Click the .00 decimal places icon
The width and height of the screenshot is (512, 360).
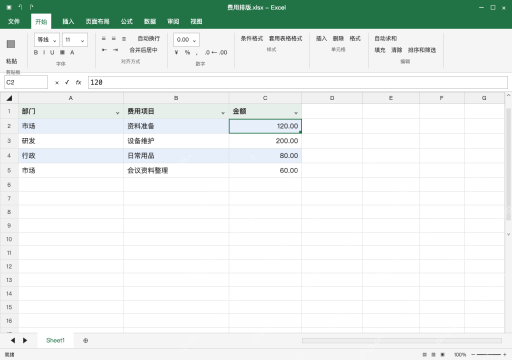(x=223, y=52)
